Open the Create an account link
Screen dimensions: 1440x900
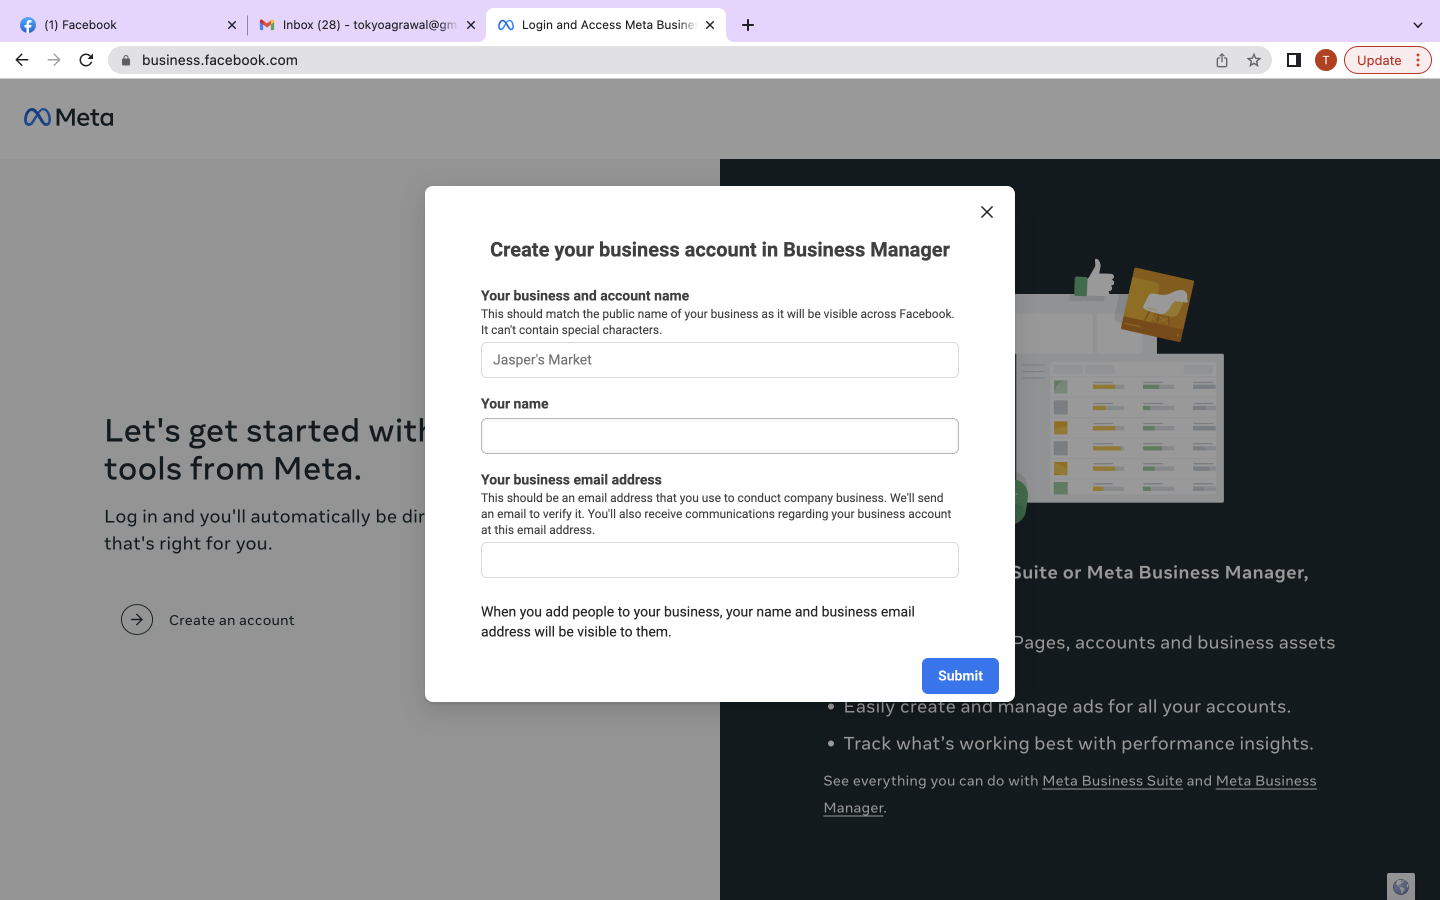tap(232, 620)
